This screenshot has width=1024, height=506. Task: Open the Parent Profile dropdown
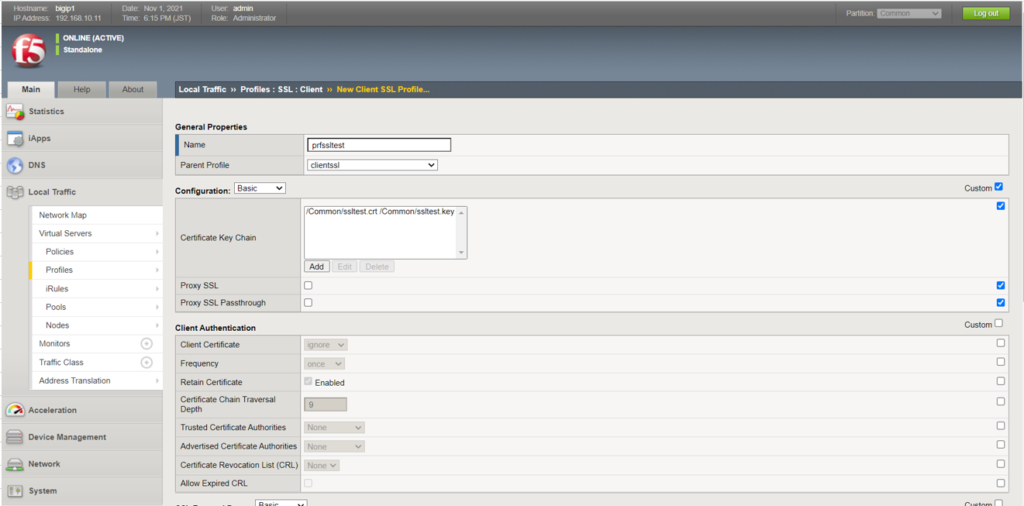[x=372, y=165]
